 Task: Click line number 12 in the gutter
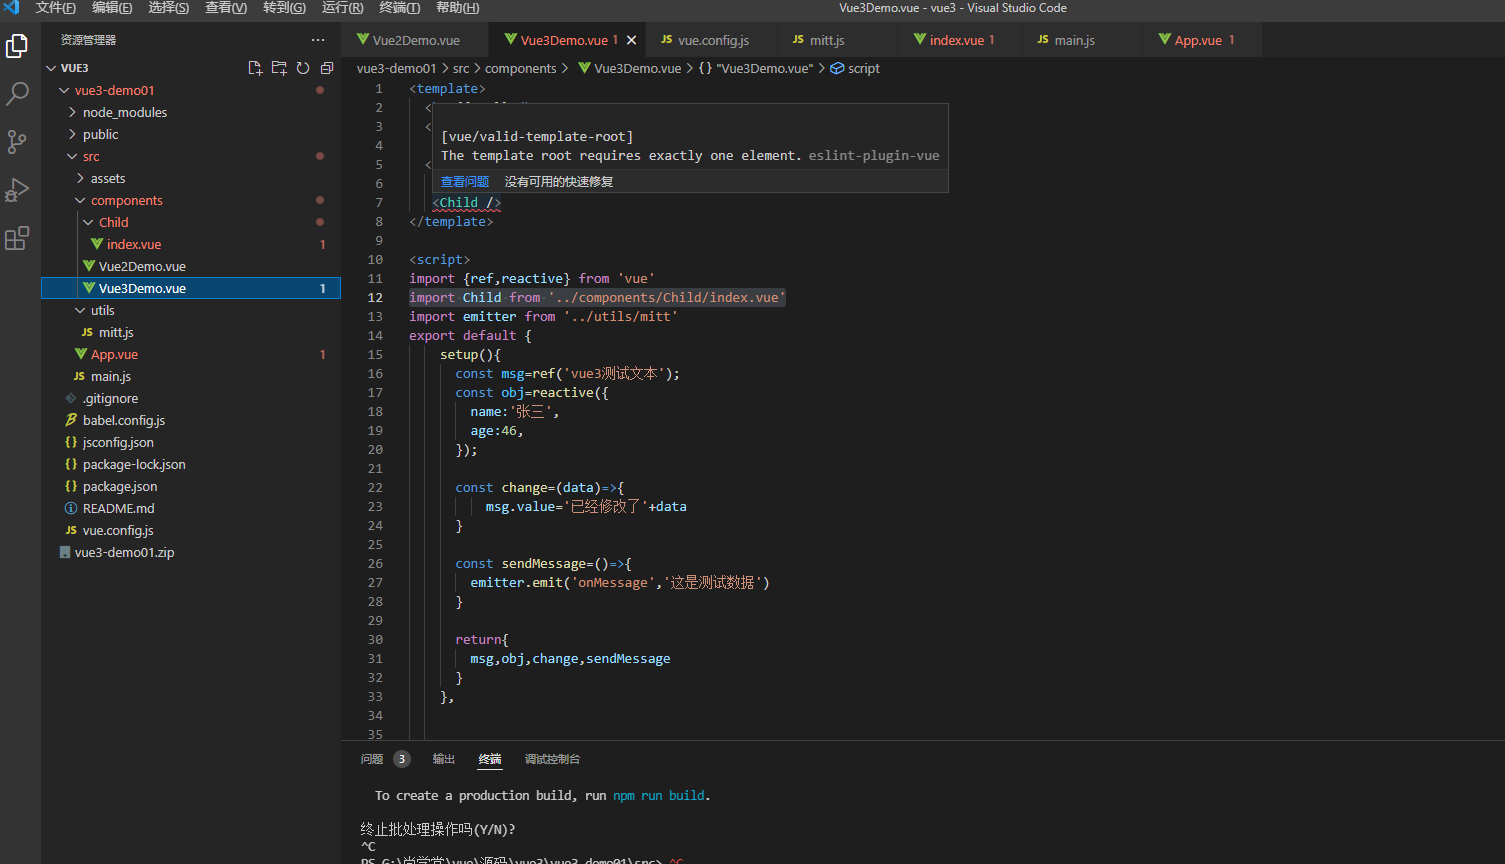375,297
